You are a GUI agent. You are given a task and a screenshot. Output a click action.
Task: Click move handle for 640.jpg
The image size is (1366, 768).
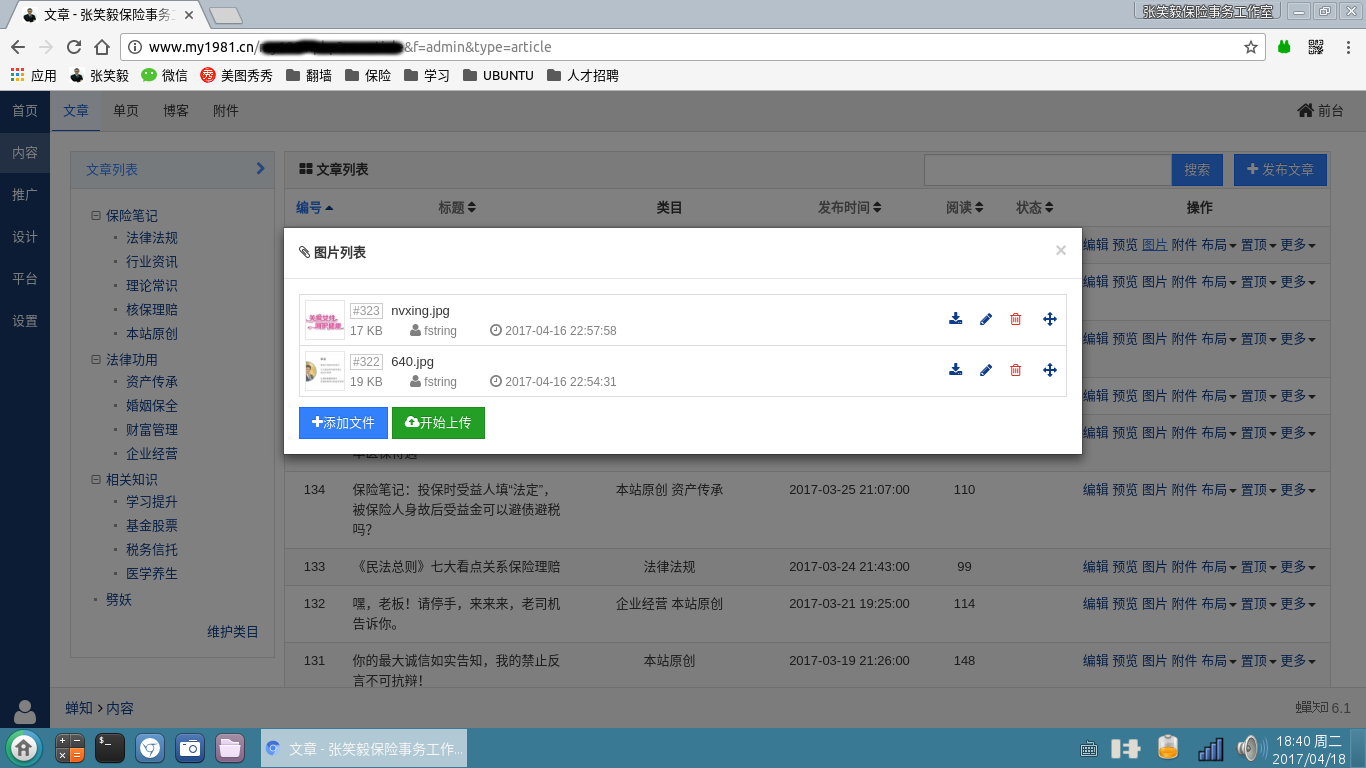[x=1050, y=370]
